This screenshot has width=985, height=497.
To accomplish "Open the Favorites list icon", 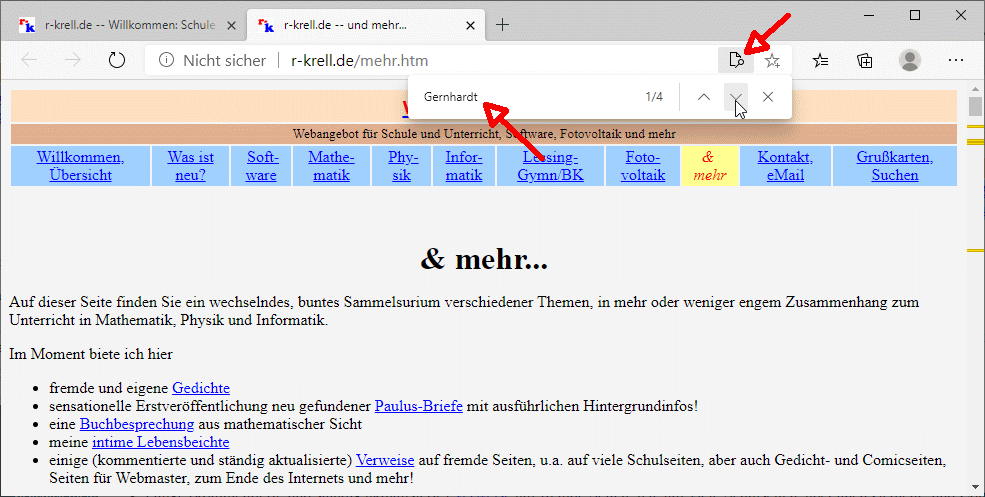I will pos(821,60).
